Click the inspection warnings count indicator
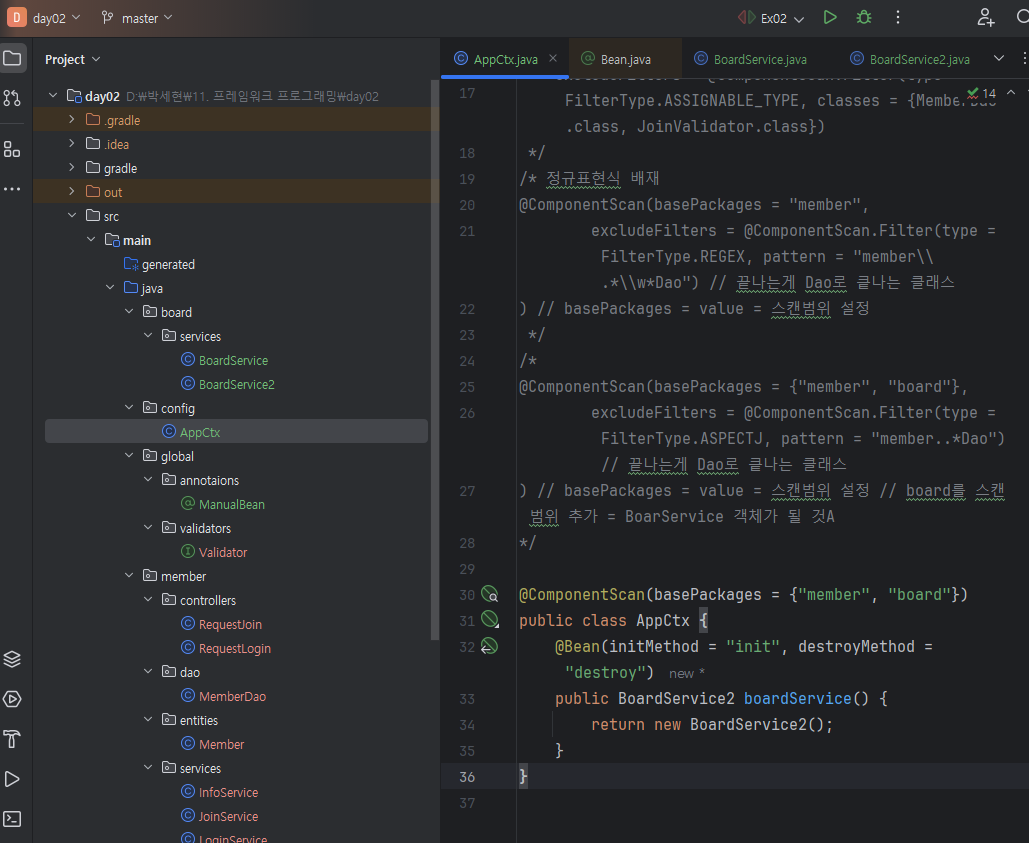1029x843 pixels. point(982,93)
